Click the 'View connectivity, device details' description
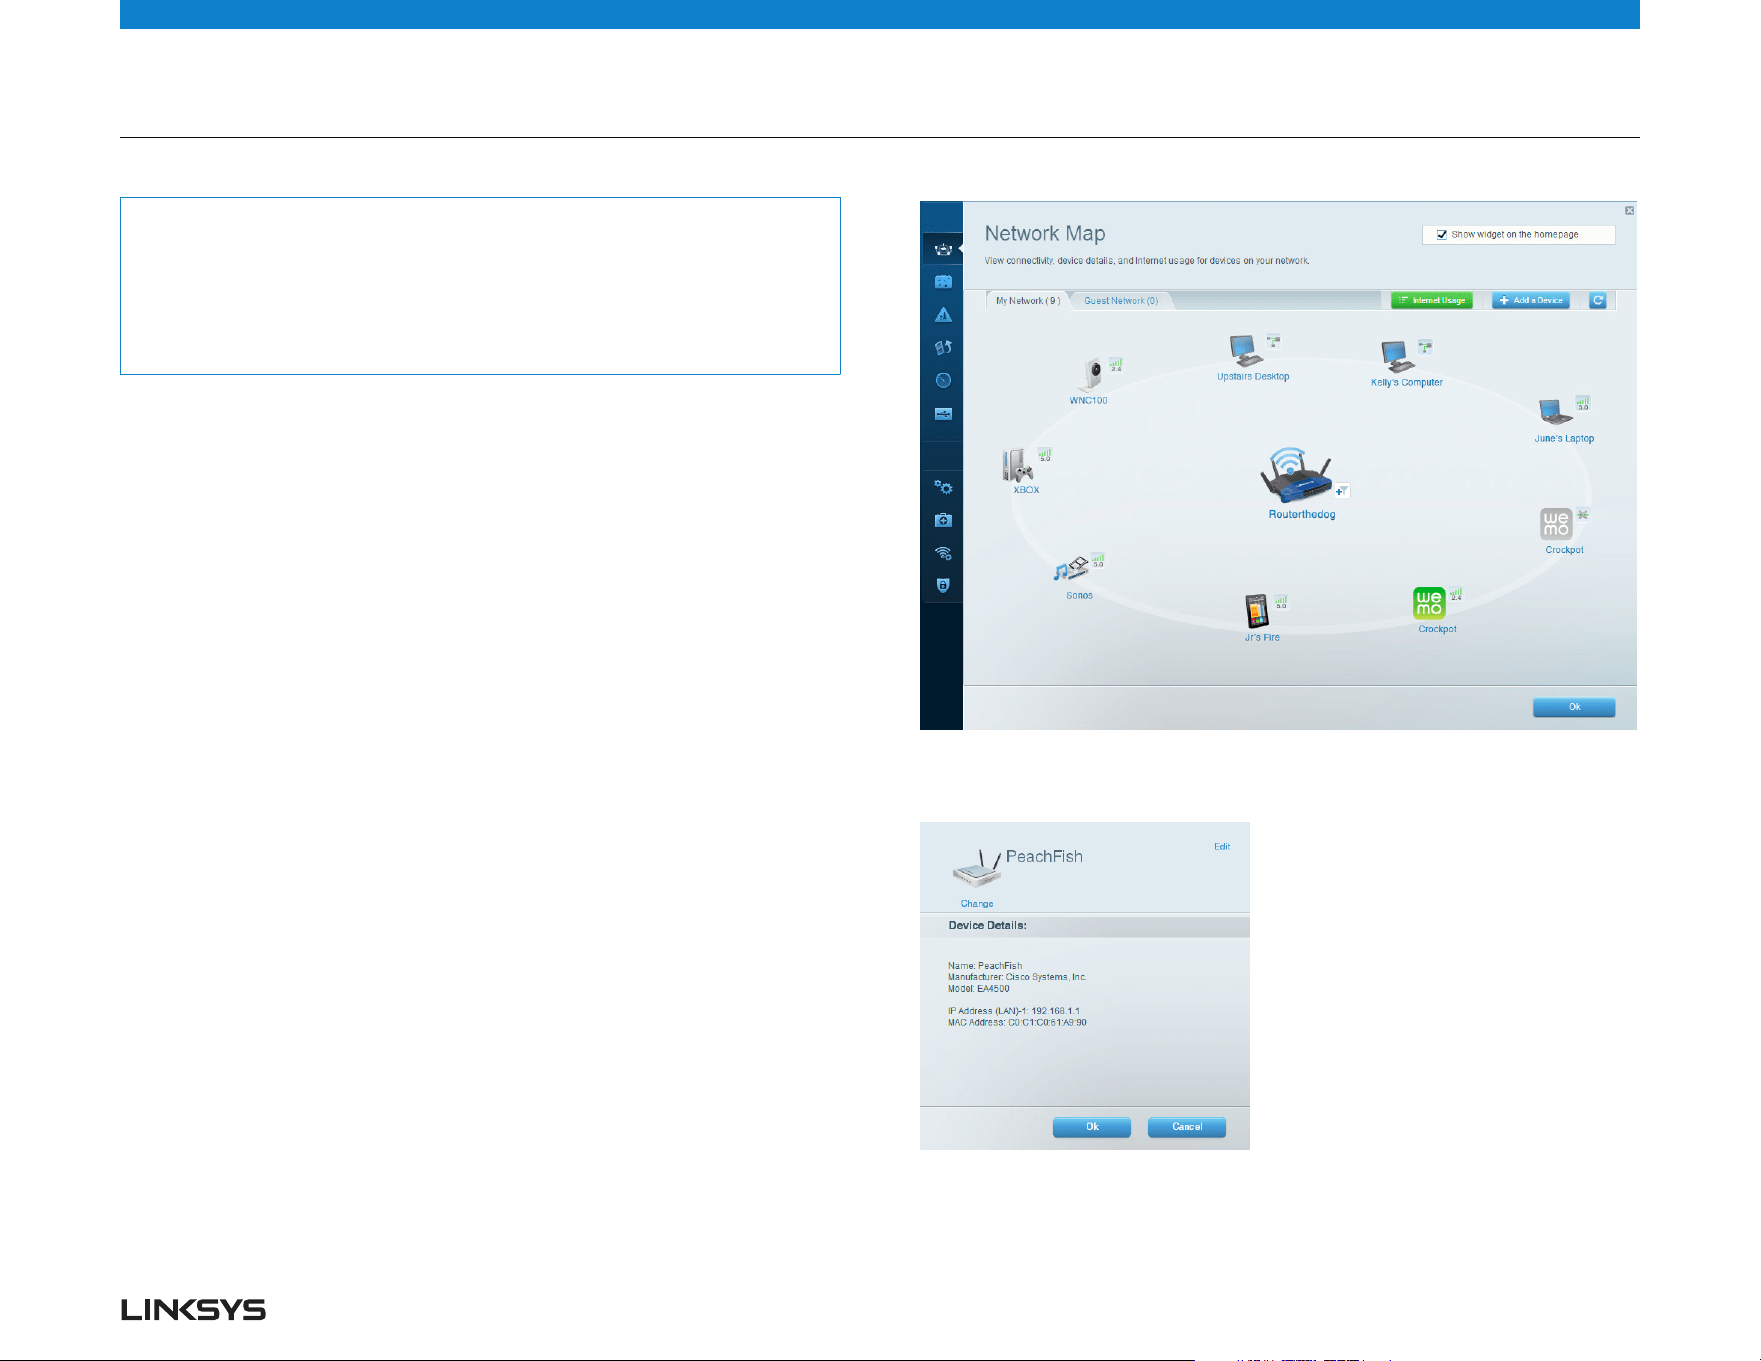1761x1361 pixels. (1147, 261)
